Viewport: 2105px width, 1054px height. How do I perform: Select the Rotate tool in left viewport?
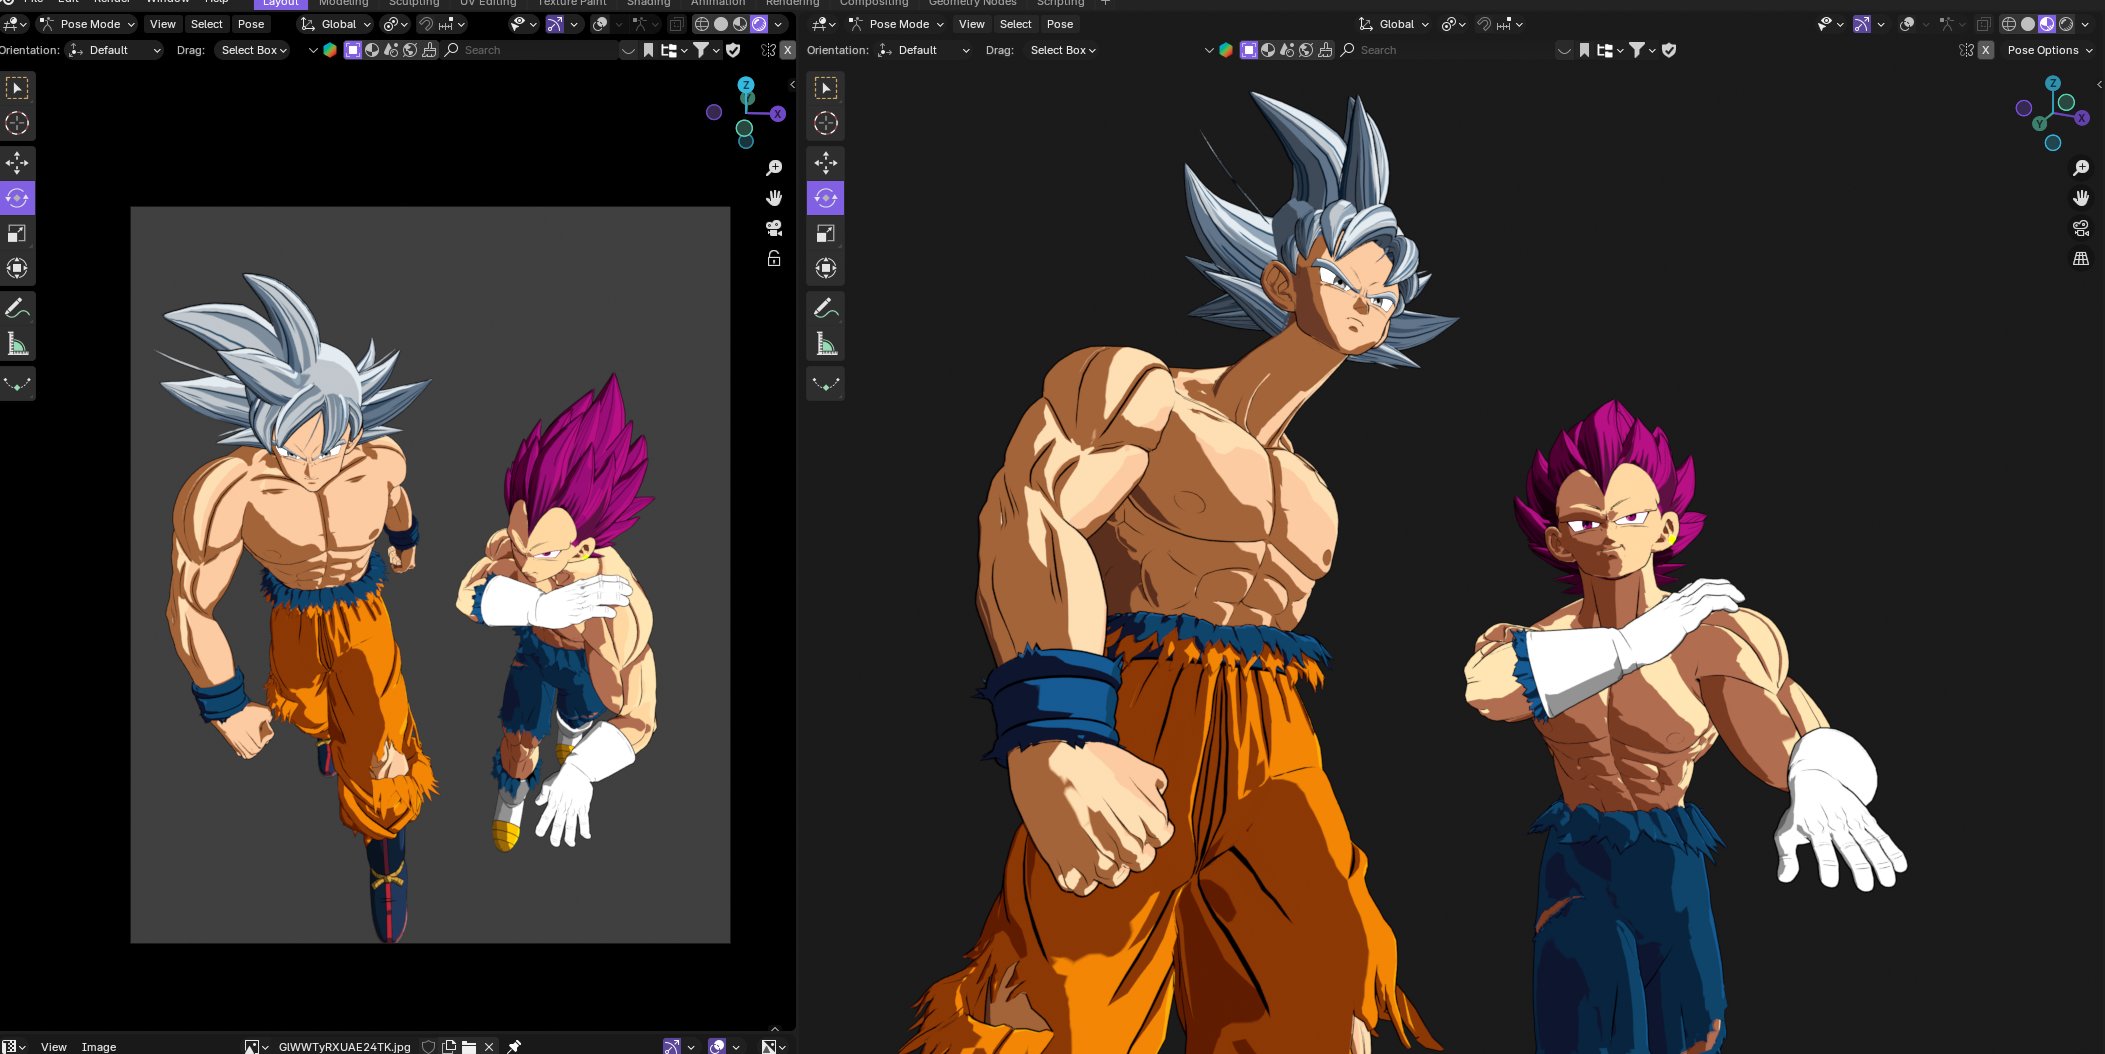pos(17,198)
